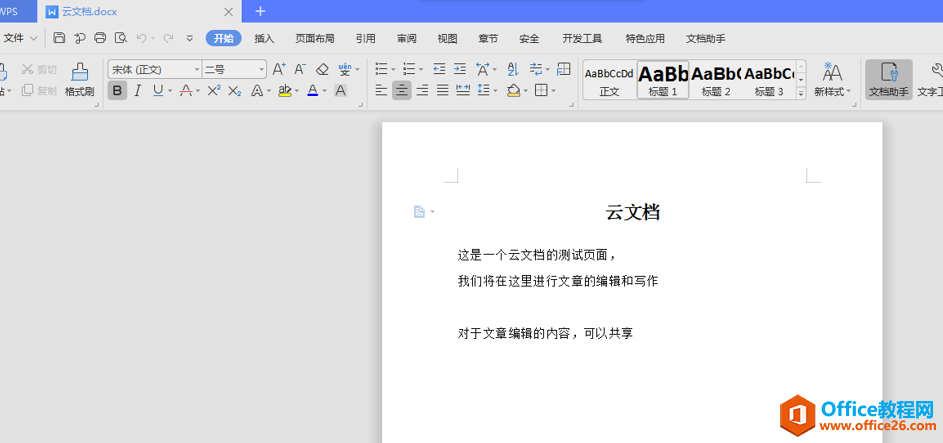Toggle center alignment
Screen dimensions: 943x443
(x=402, y=91)
